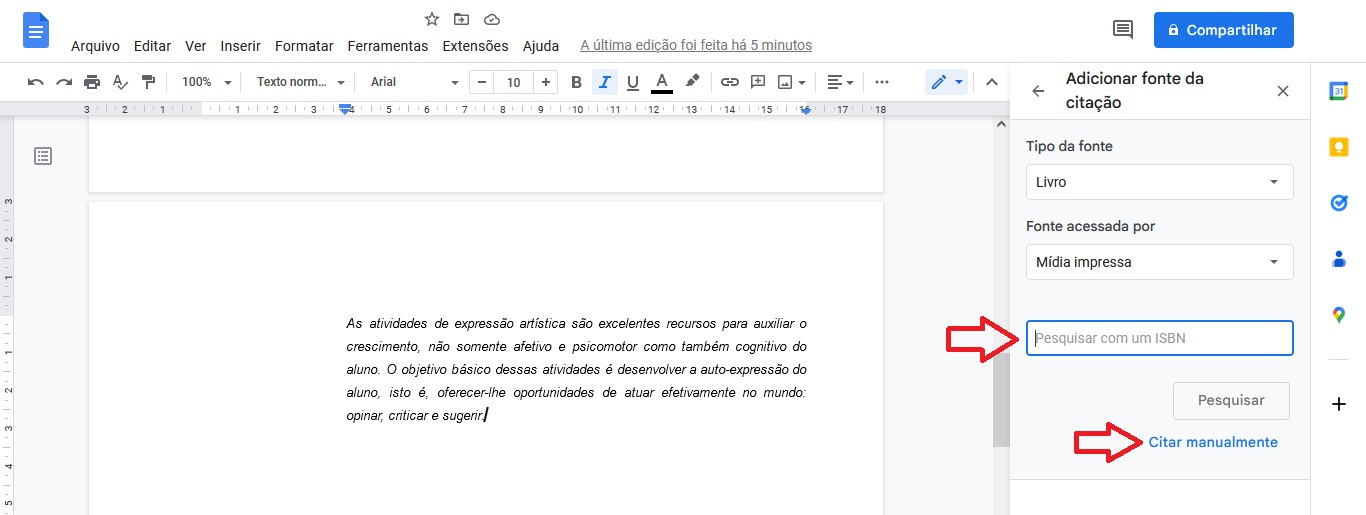The image size is (1366, 515).
Task: Open Google Keep from side panel
Action: tap(1338, 147)
